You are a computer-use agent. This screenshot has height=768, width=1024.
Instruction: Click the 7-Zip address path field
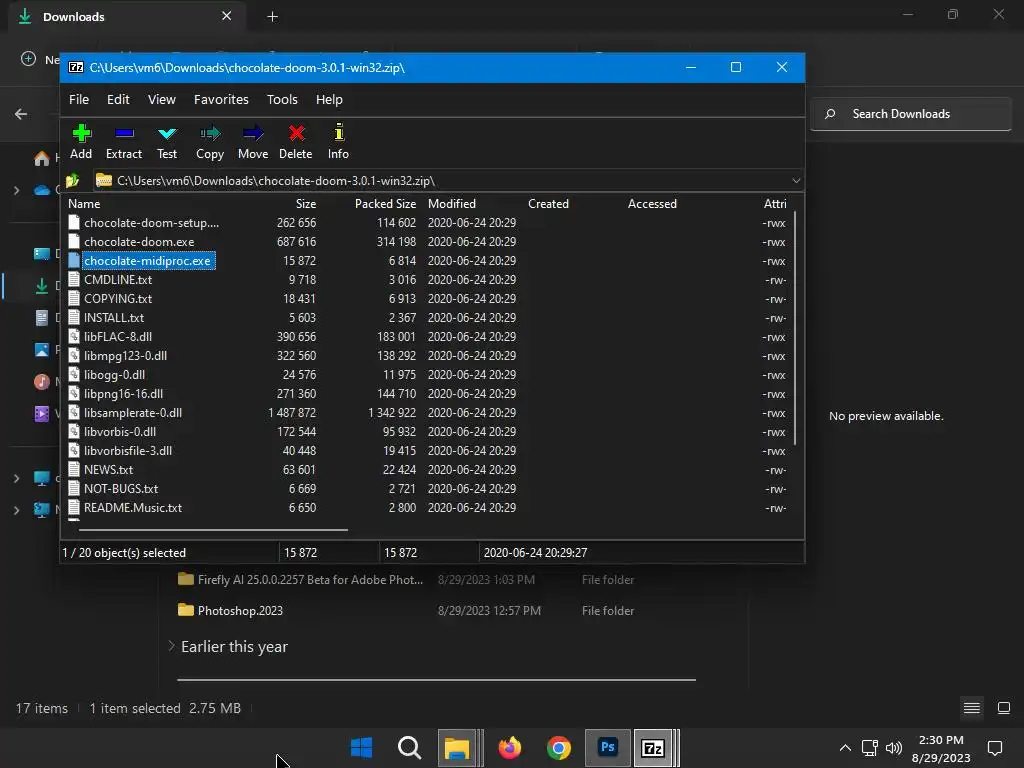tap(449, 180)
